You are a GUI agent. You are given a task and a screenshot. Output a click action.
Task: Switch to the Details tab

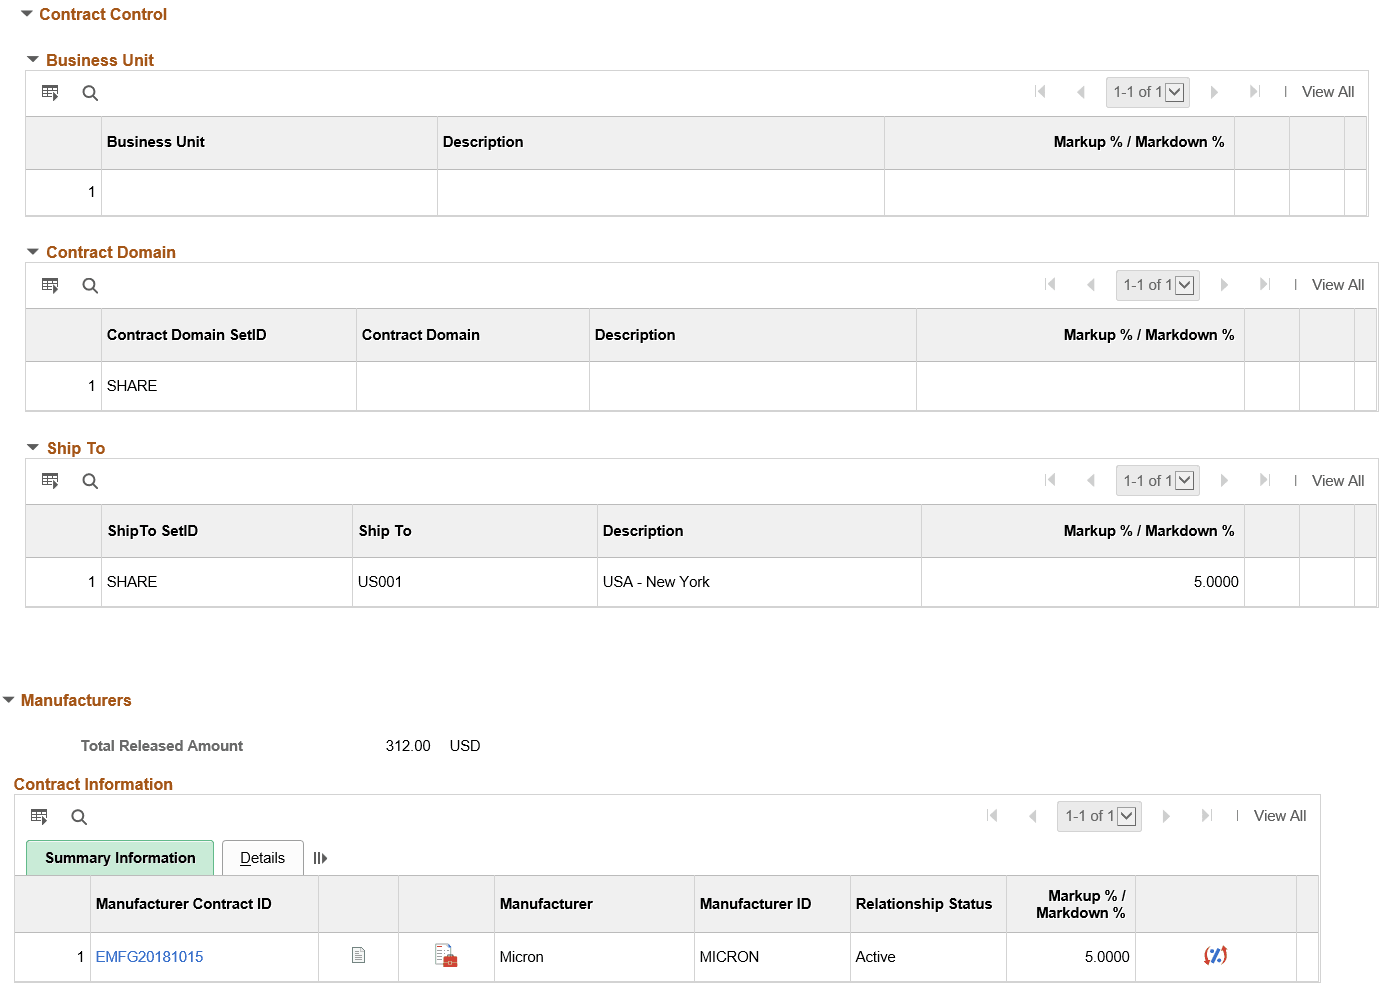[262, 857]
